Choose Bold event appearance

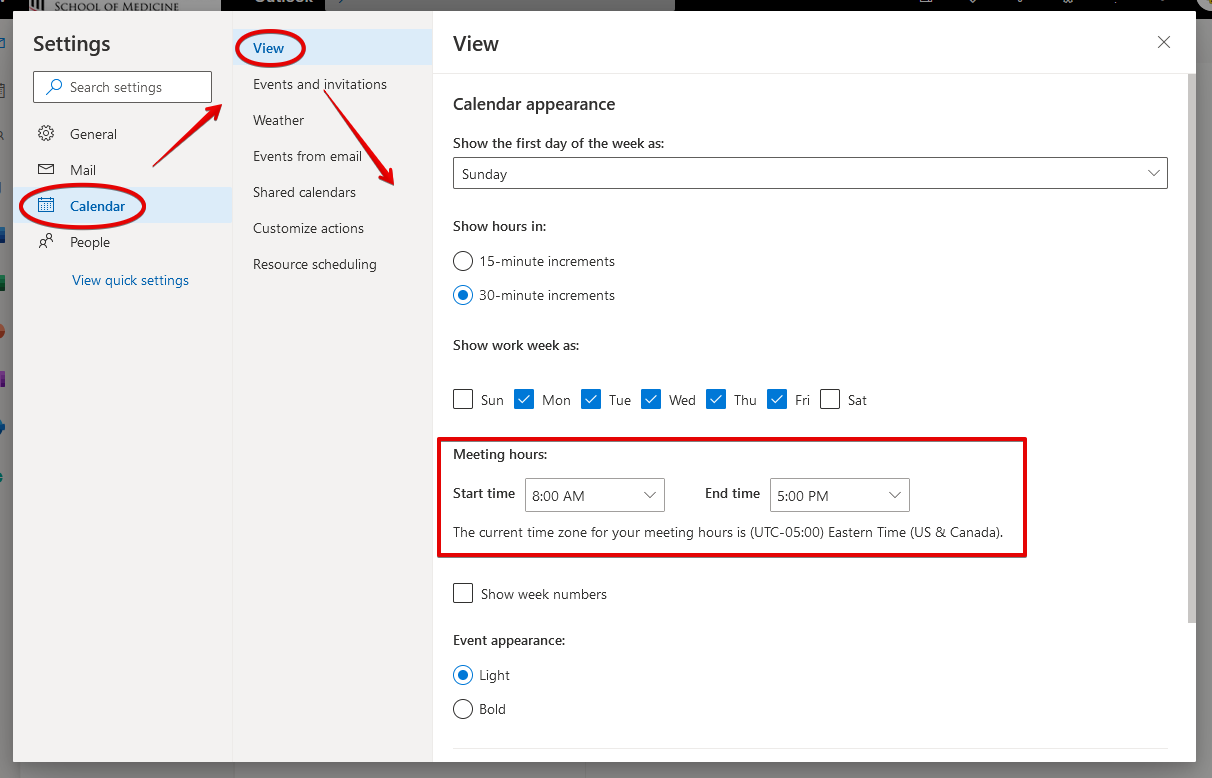[463, 709]
